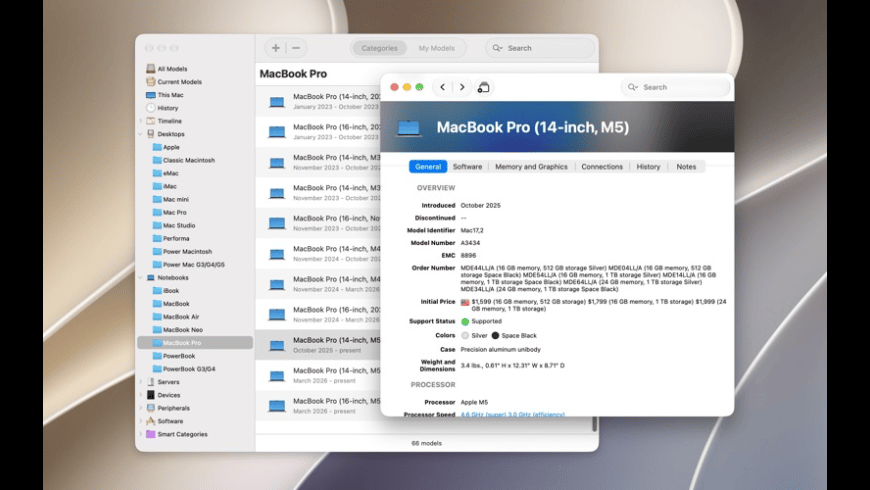Switch to the Notes tab
This screenshot has width=870, height=490.
[686, 166]
